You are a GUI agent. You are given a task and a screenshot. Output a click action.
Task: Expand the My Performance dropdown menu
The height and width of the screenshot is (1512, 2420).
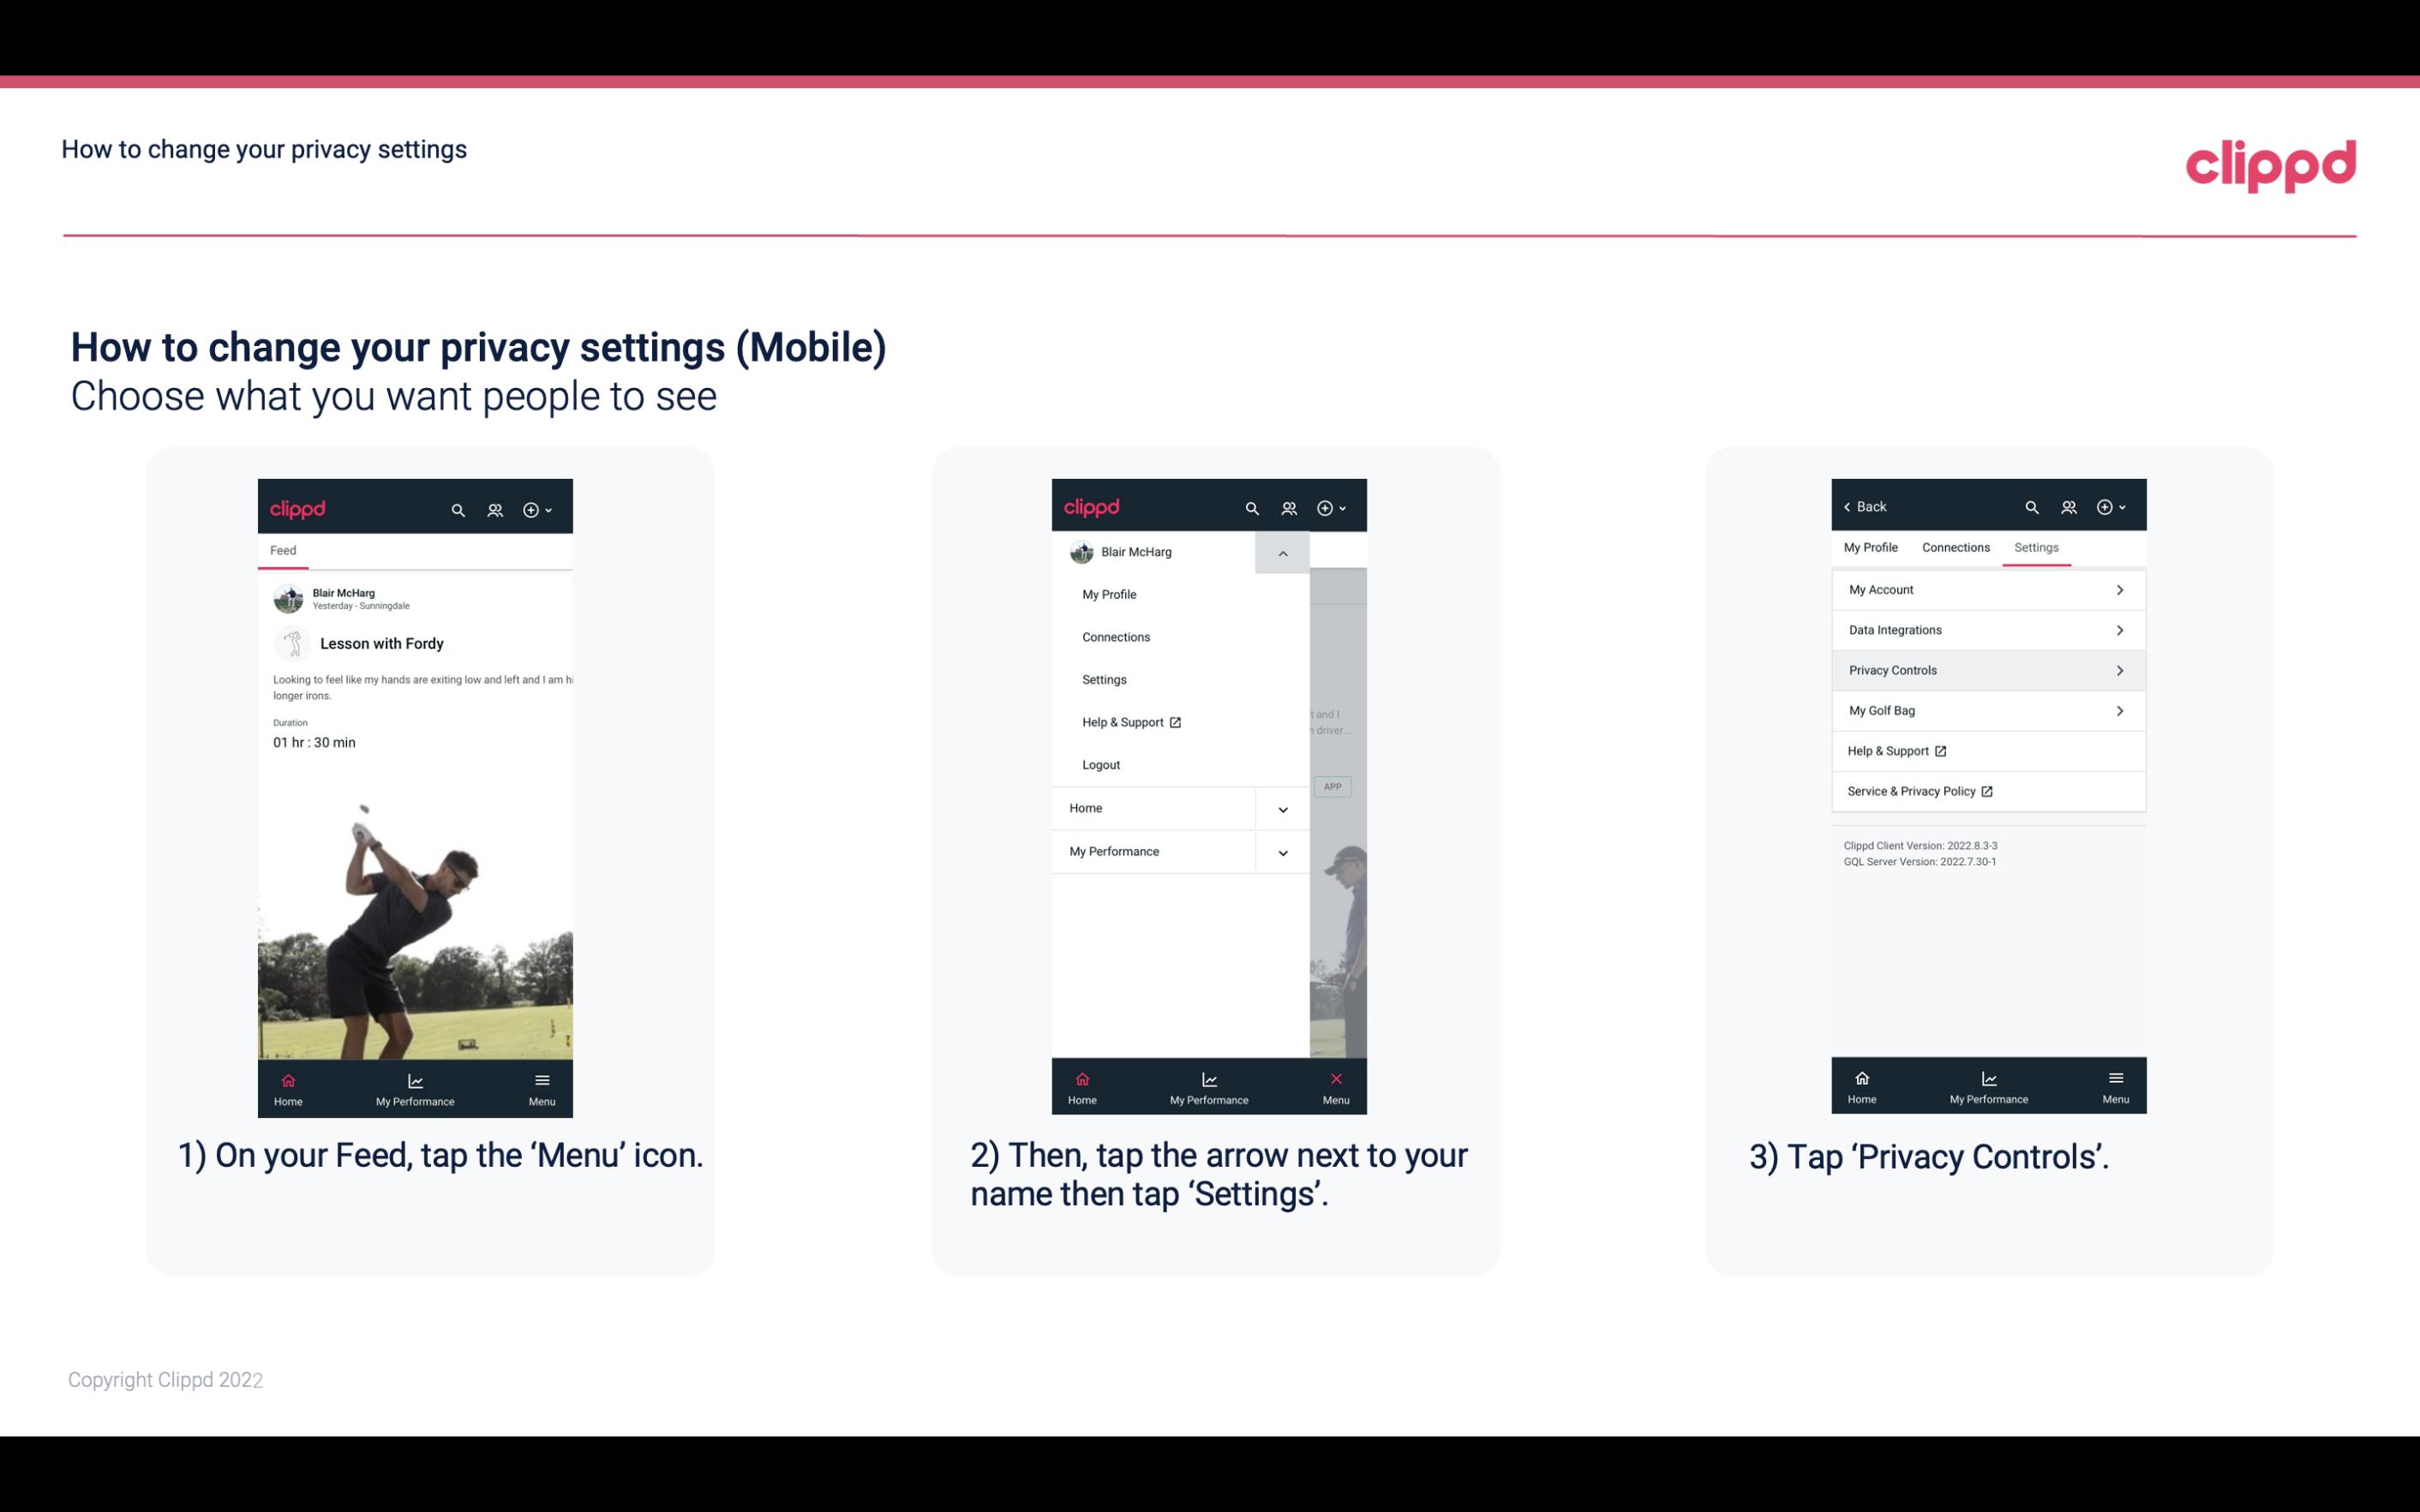click(1282, 852)
